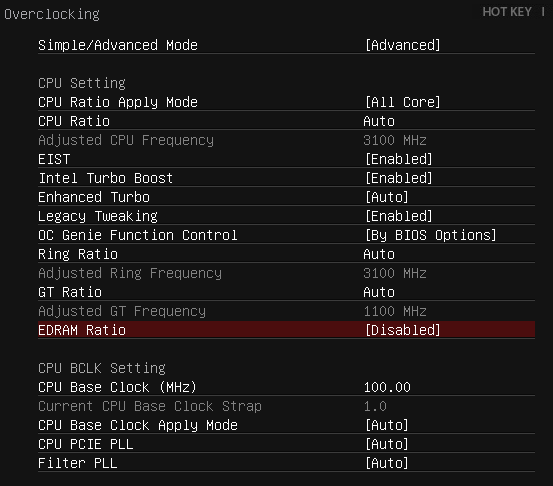Select the CPU Ratio setting label

click(74, 121)
